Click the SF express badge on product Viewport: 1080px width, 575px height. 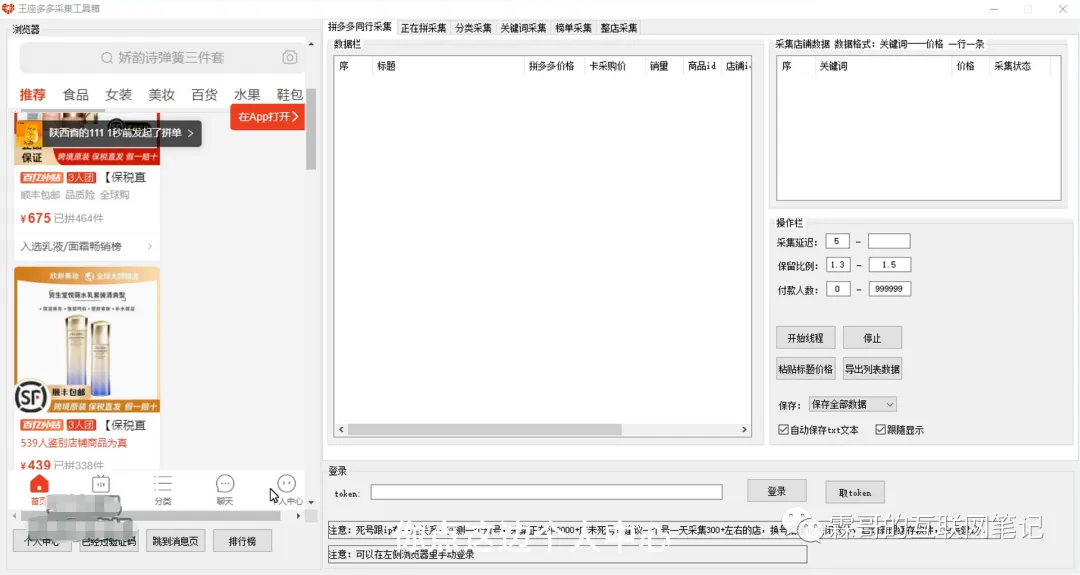click(32, 397)
